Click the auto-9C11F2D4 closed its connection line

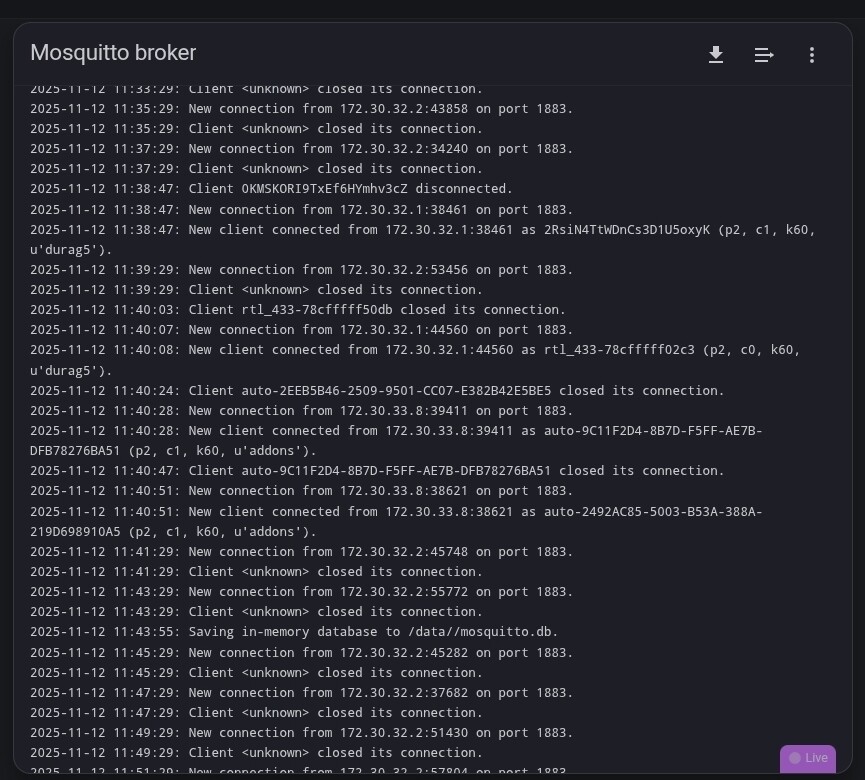377,471
